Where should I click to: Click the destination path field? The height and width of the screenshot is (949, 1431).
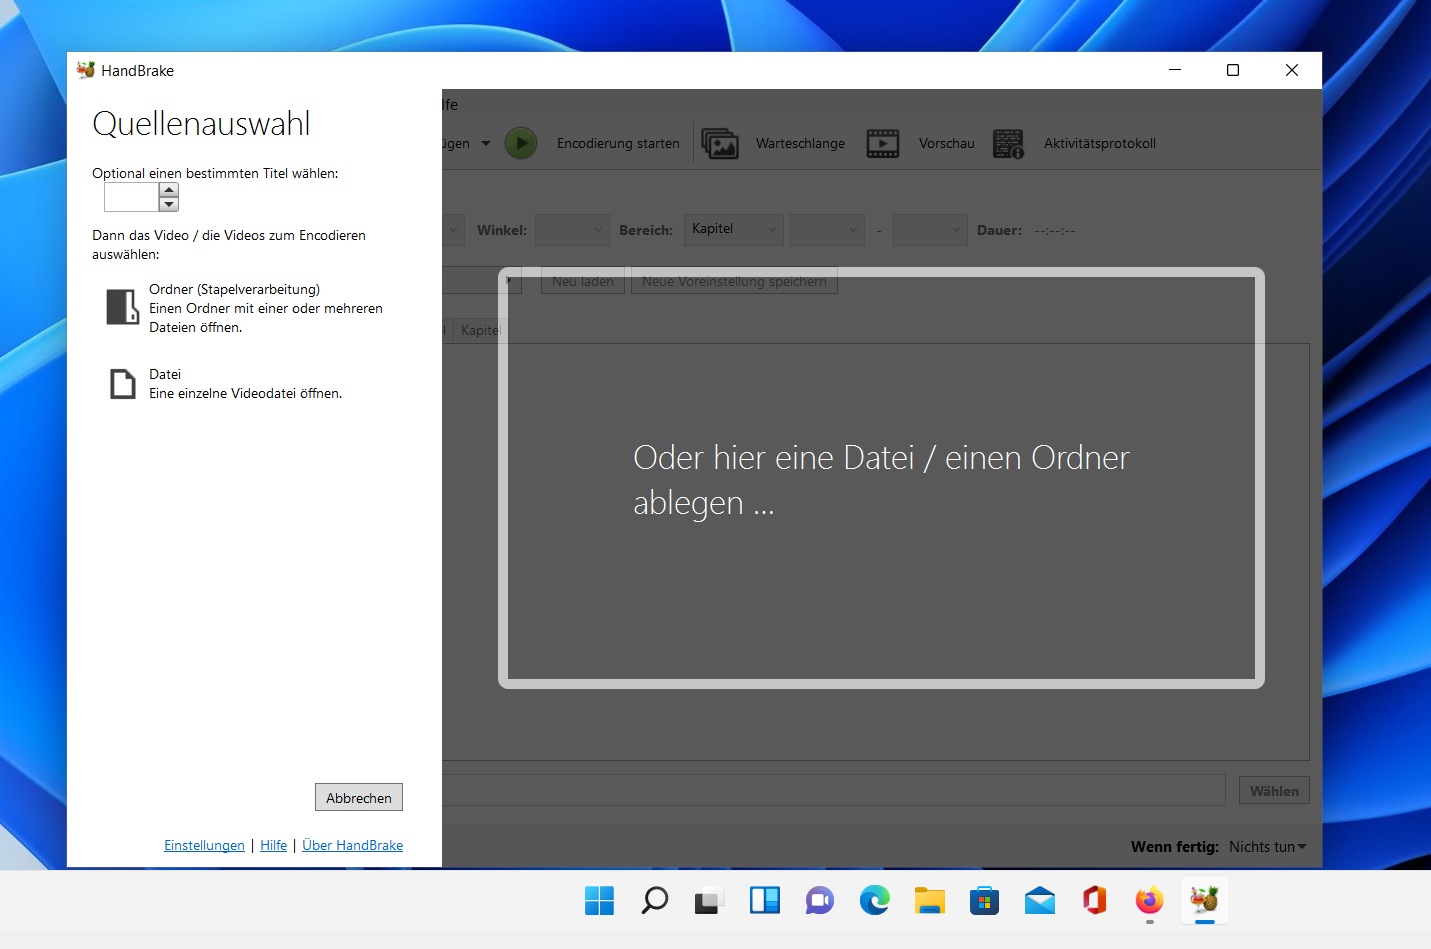(833, 790)
